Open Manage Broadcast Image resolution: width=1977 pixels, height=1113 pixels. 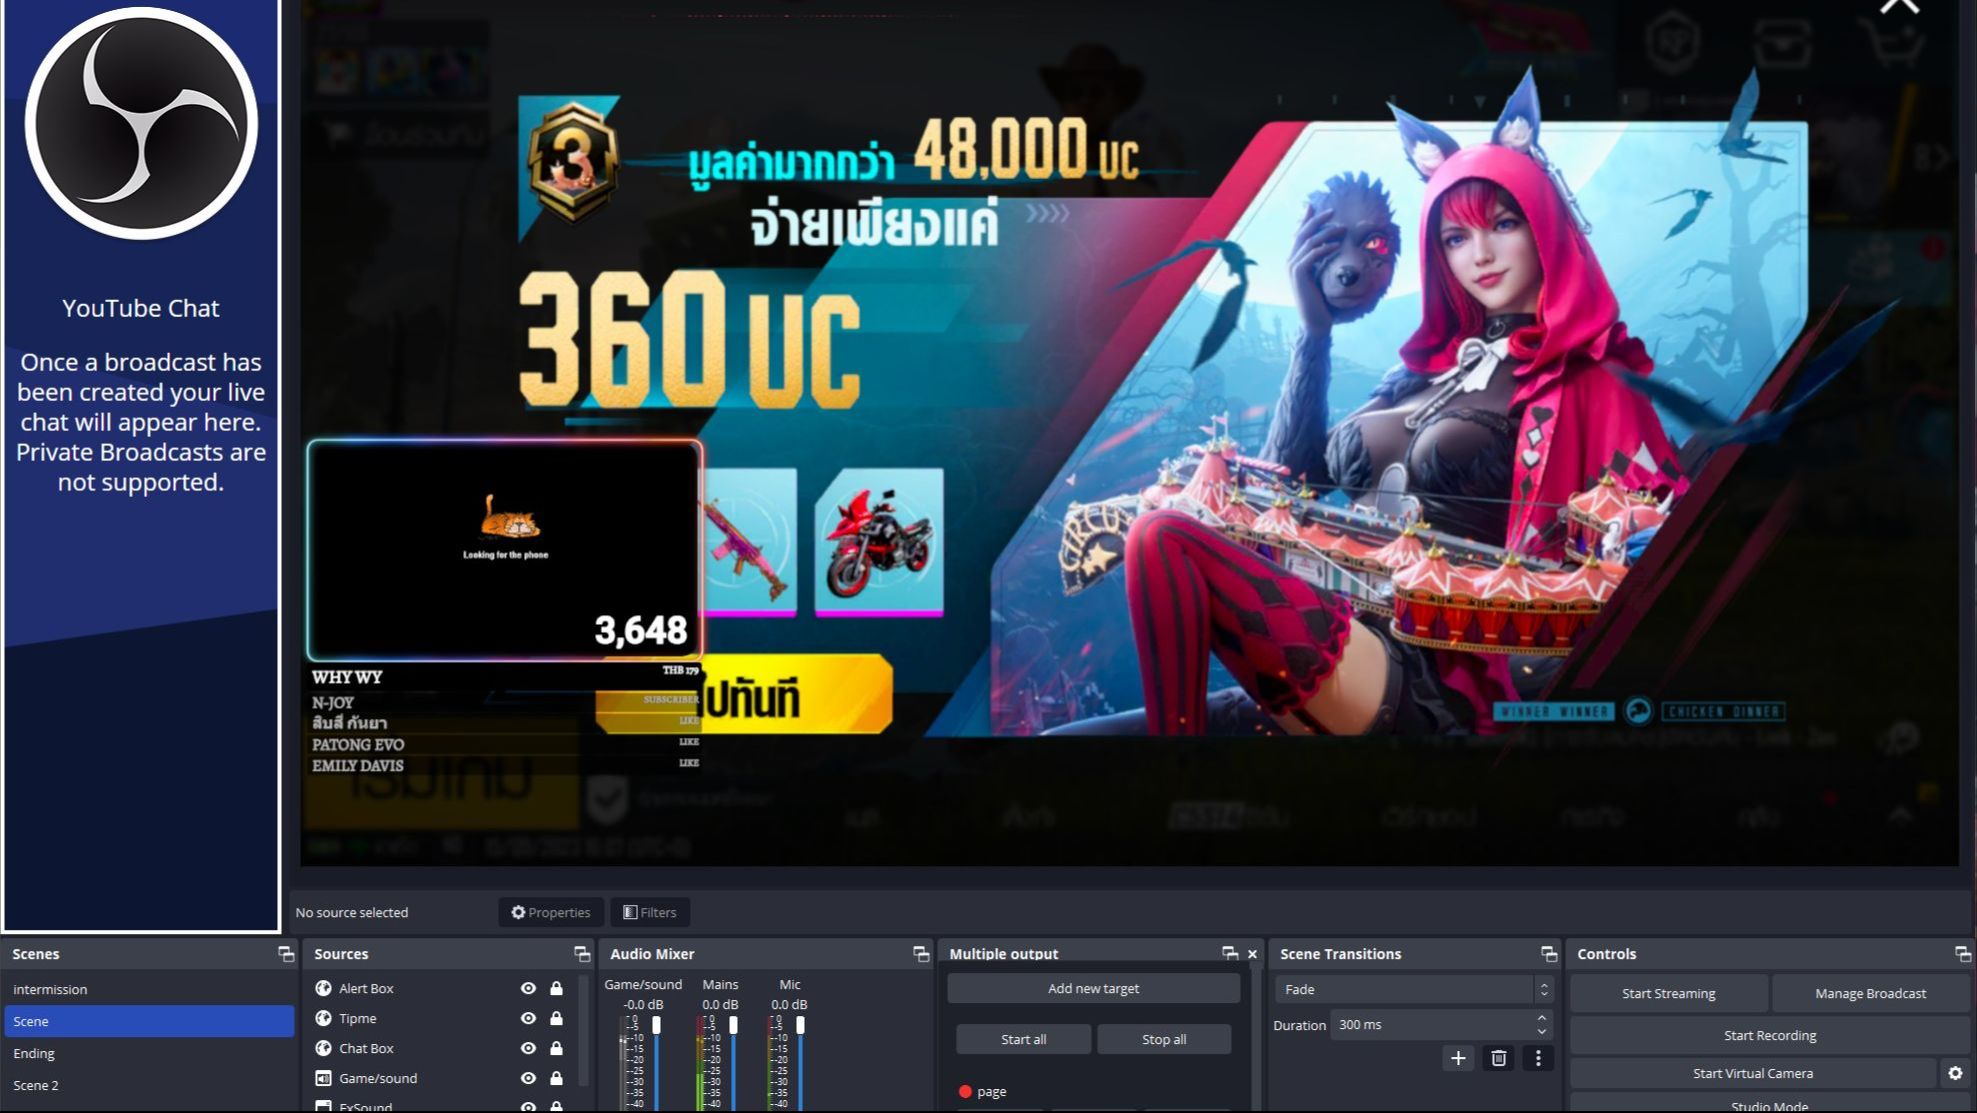(1870, 993)
